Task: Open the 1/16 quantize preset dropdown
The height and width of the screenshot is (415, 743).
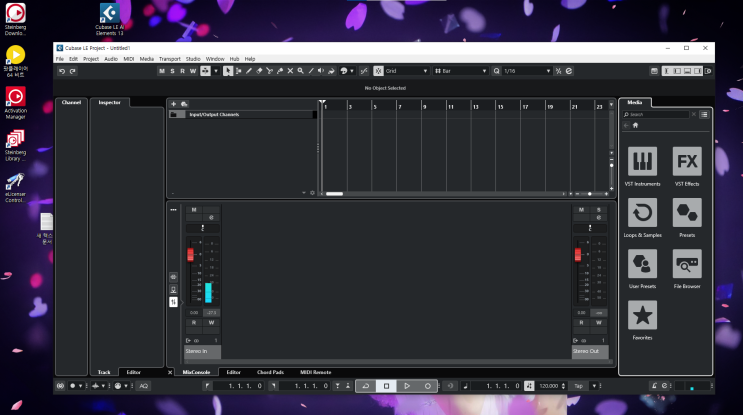Action: (525, 71)
